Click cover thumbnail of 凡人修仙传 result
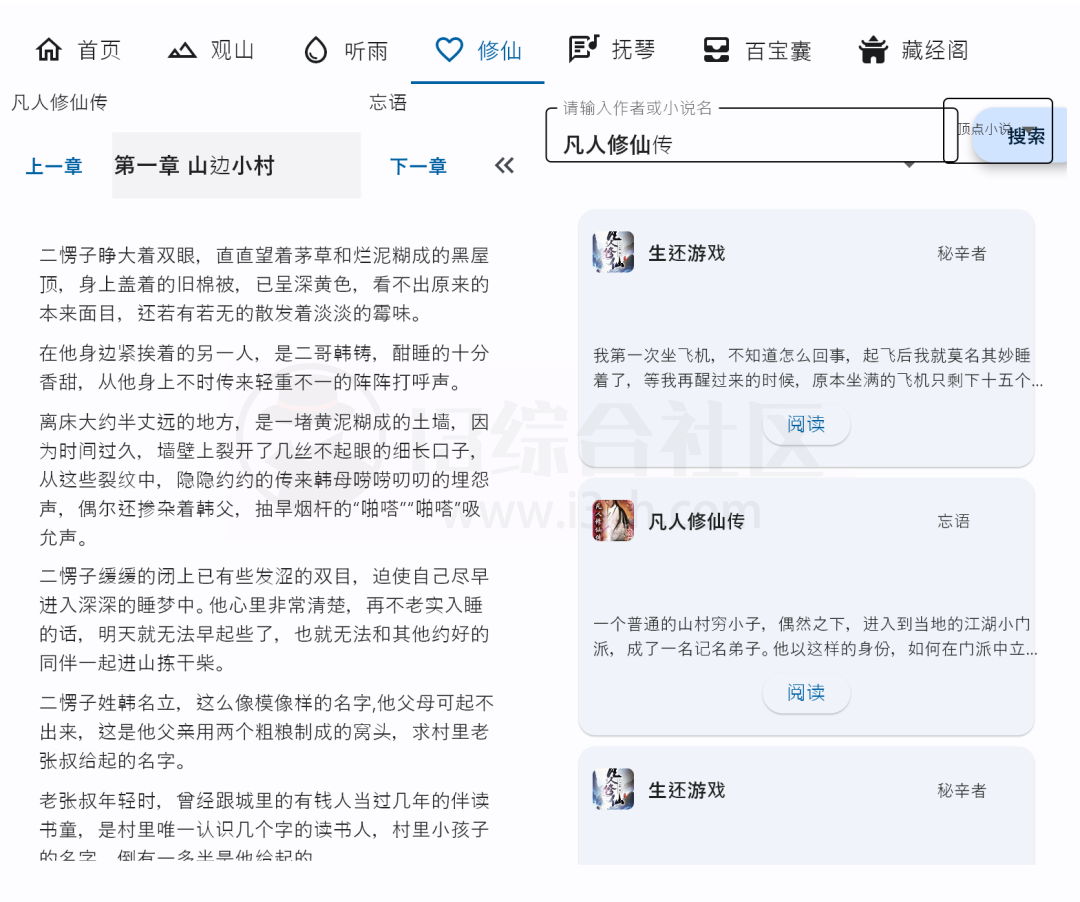 [x=613, y=521]
